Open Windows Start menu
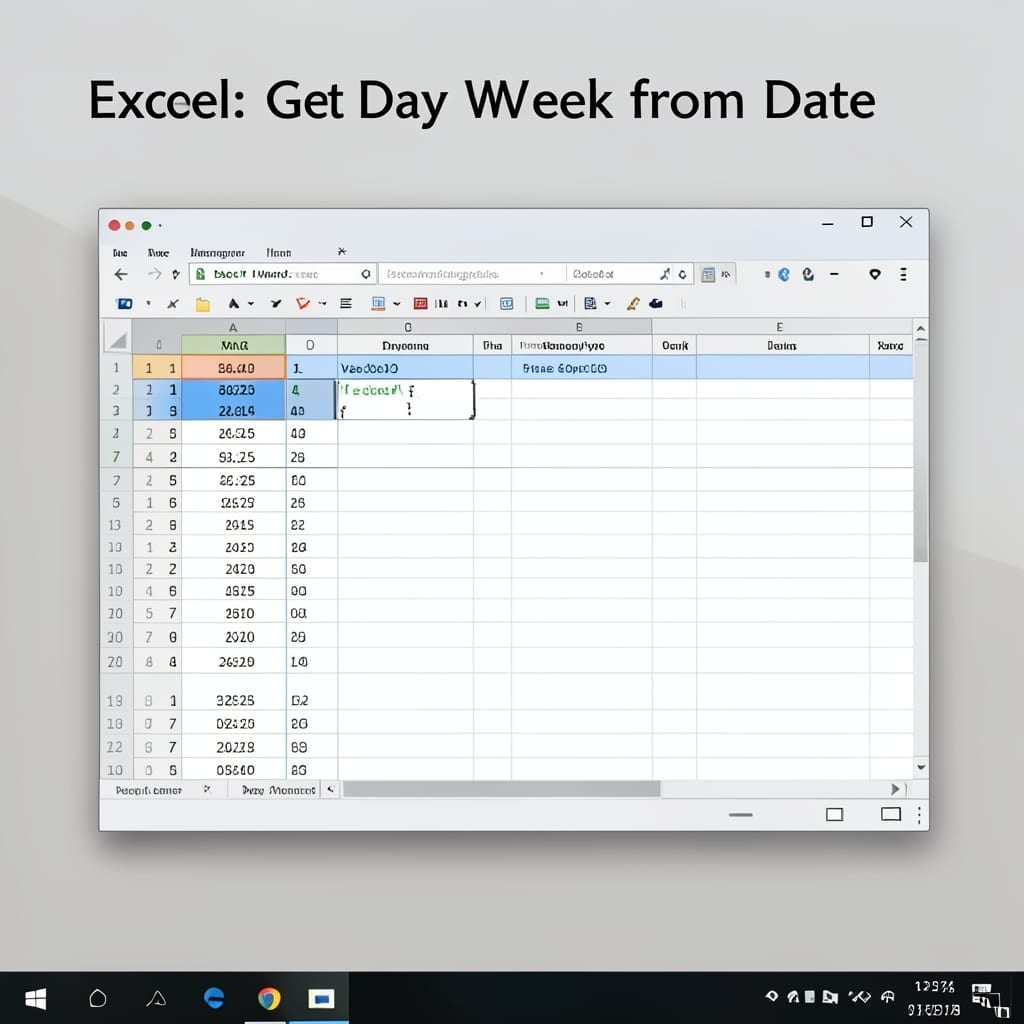This screenshot has width=1024, height=1024. (35, 999)
